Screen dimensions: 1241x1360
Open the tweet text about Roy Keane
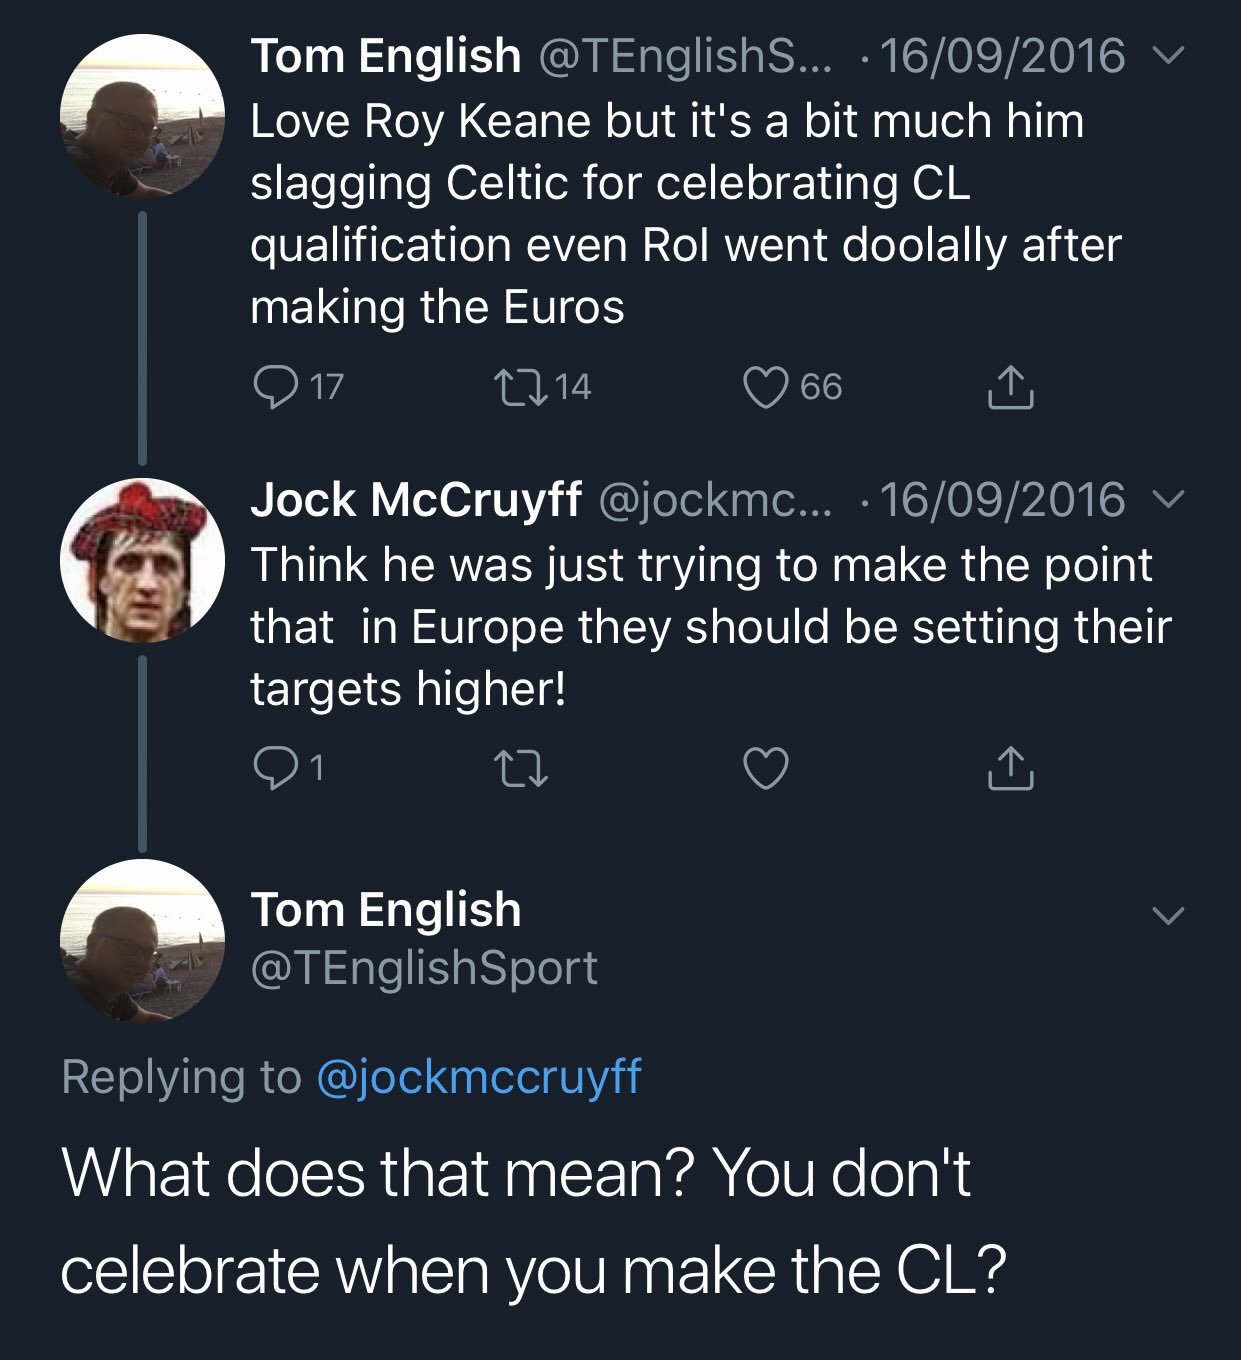[686, 213]
